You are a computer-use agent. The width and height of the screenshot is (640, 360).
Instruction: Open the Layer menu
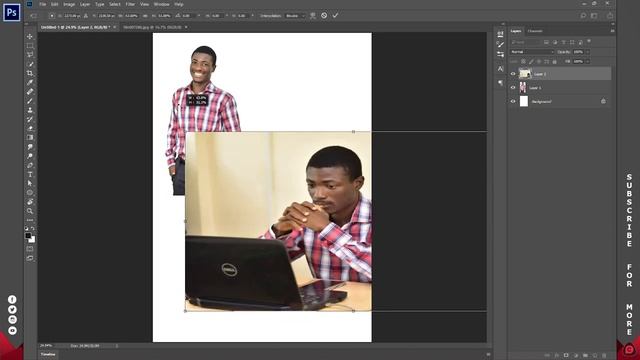(85, 4)
